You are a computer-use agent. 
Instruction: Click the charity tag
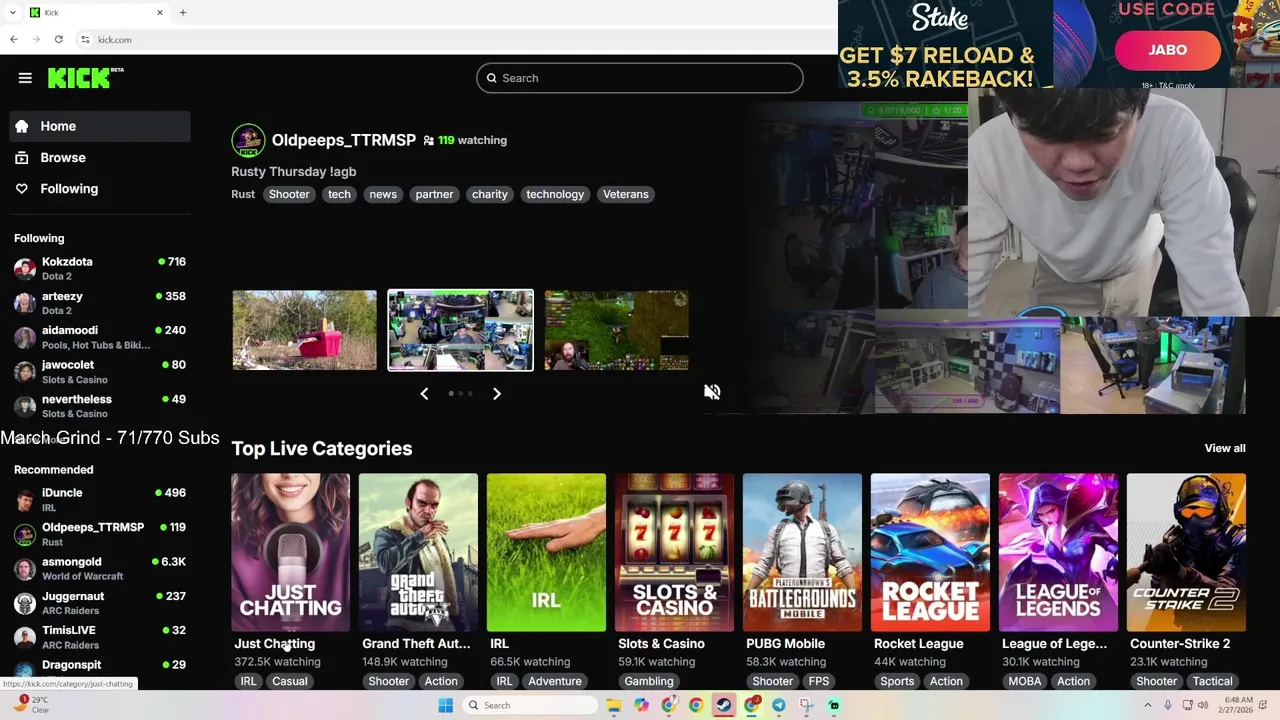click(490, 194)
